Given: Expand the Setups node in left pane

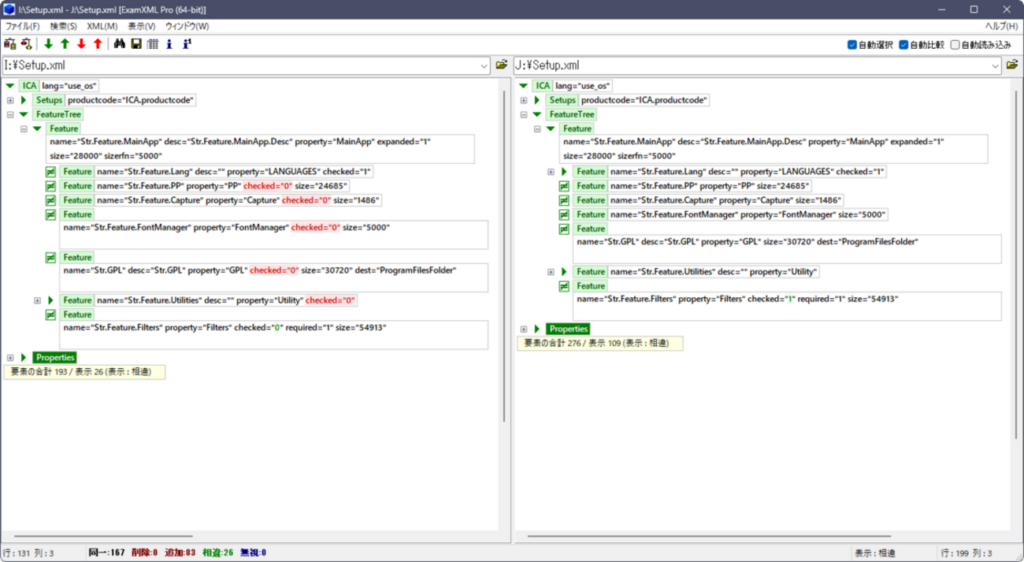Looking at the screenshot, I should tap(10, 100).
